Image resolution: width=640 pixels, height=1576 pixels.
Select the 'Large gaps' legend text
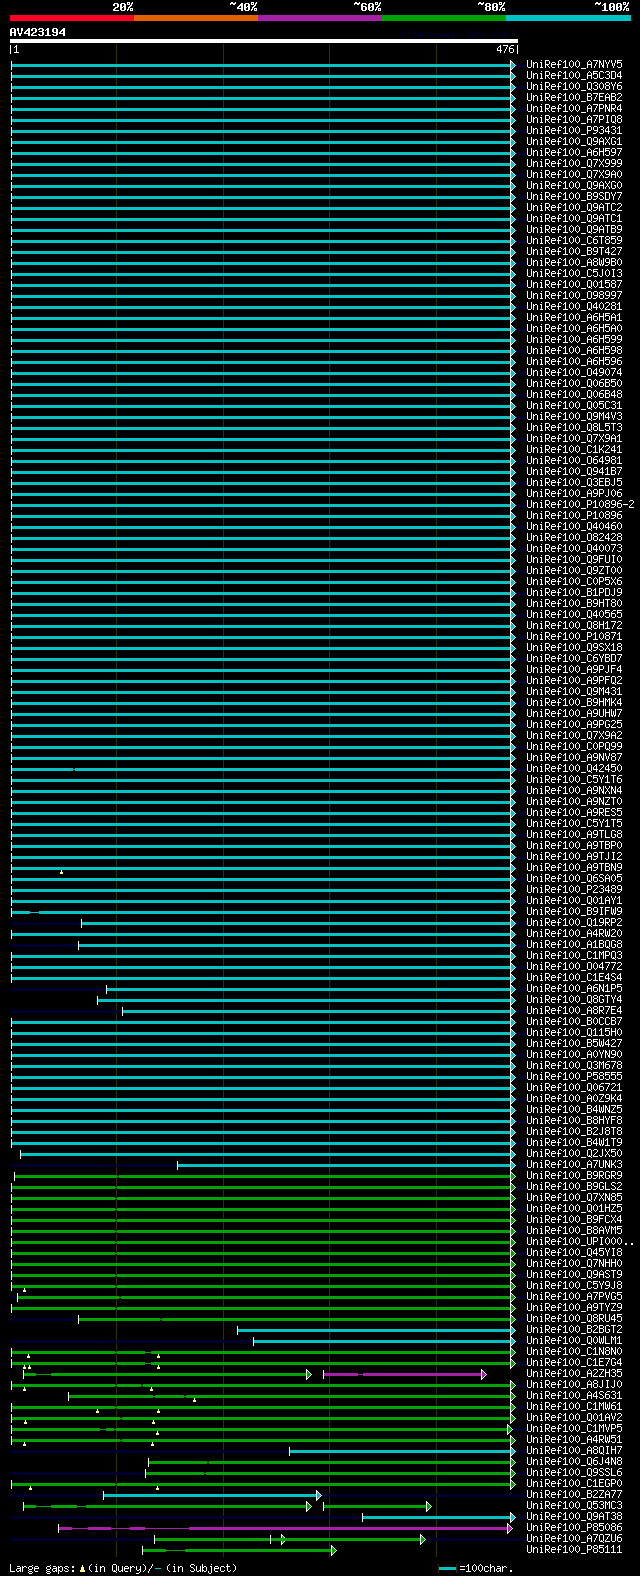click(42, 1568)
